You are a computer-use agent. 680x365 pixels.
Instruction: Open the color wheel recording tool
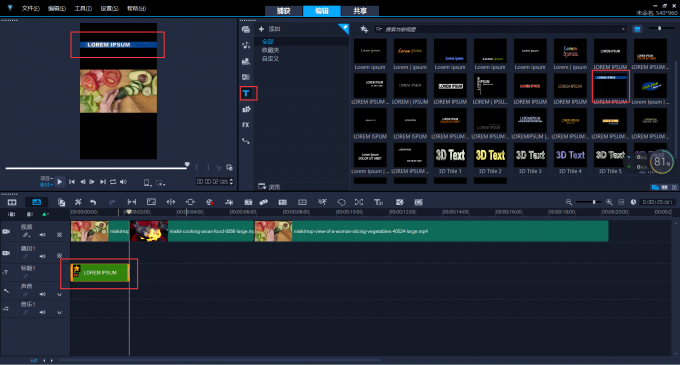[210, 202]
